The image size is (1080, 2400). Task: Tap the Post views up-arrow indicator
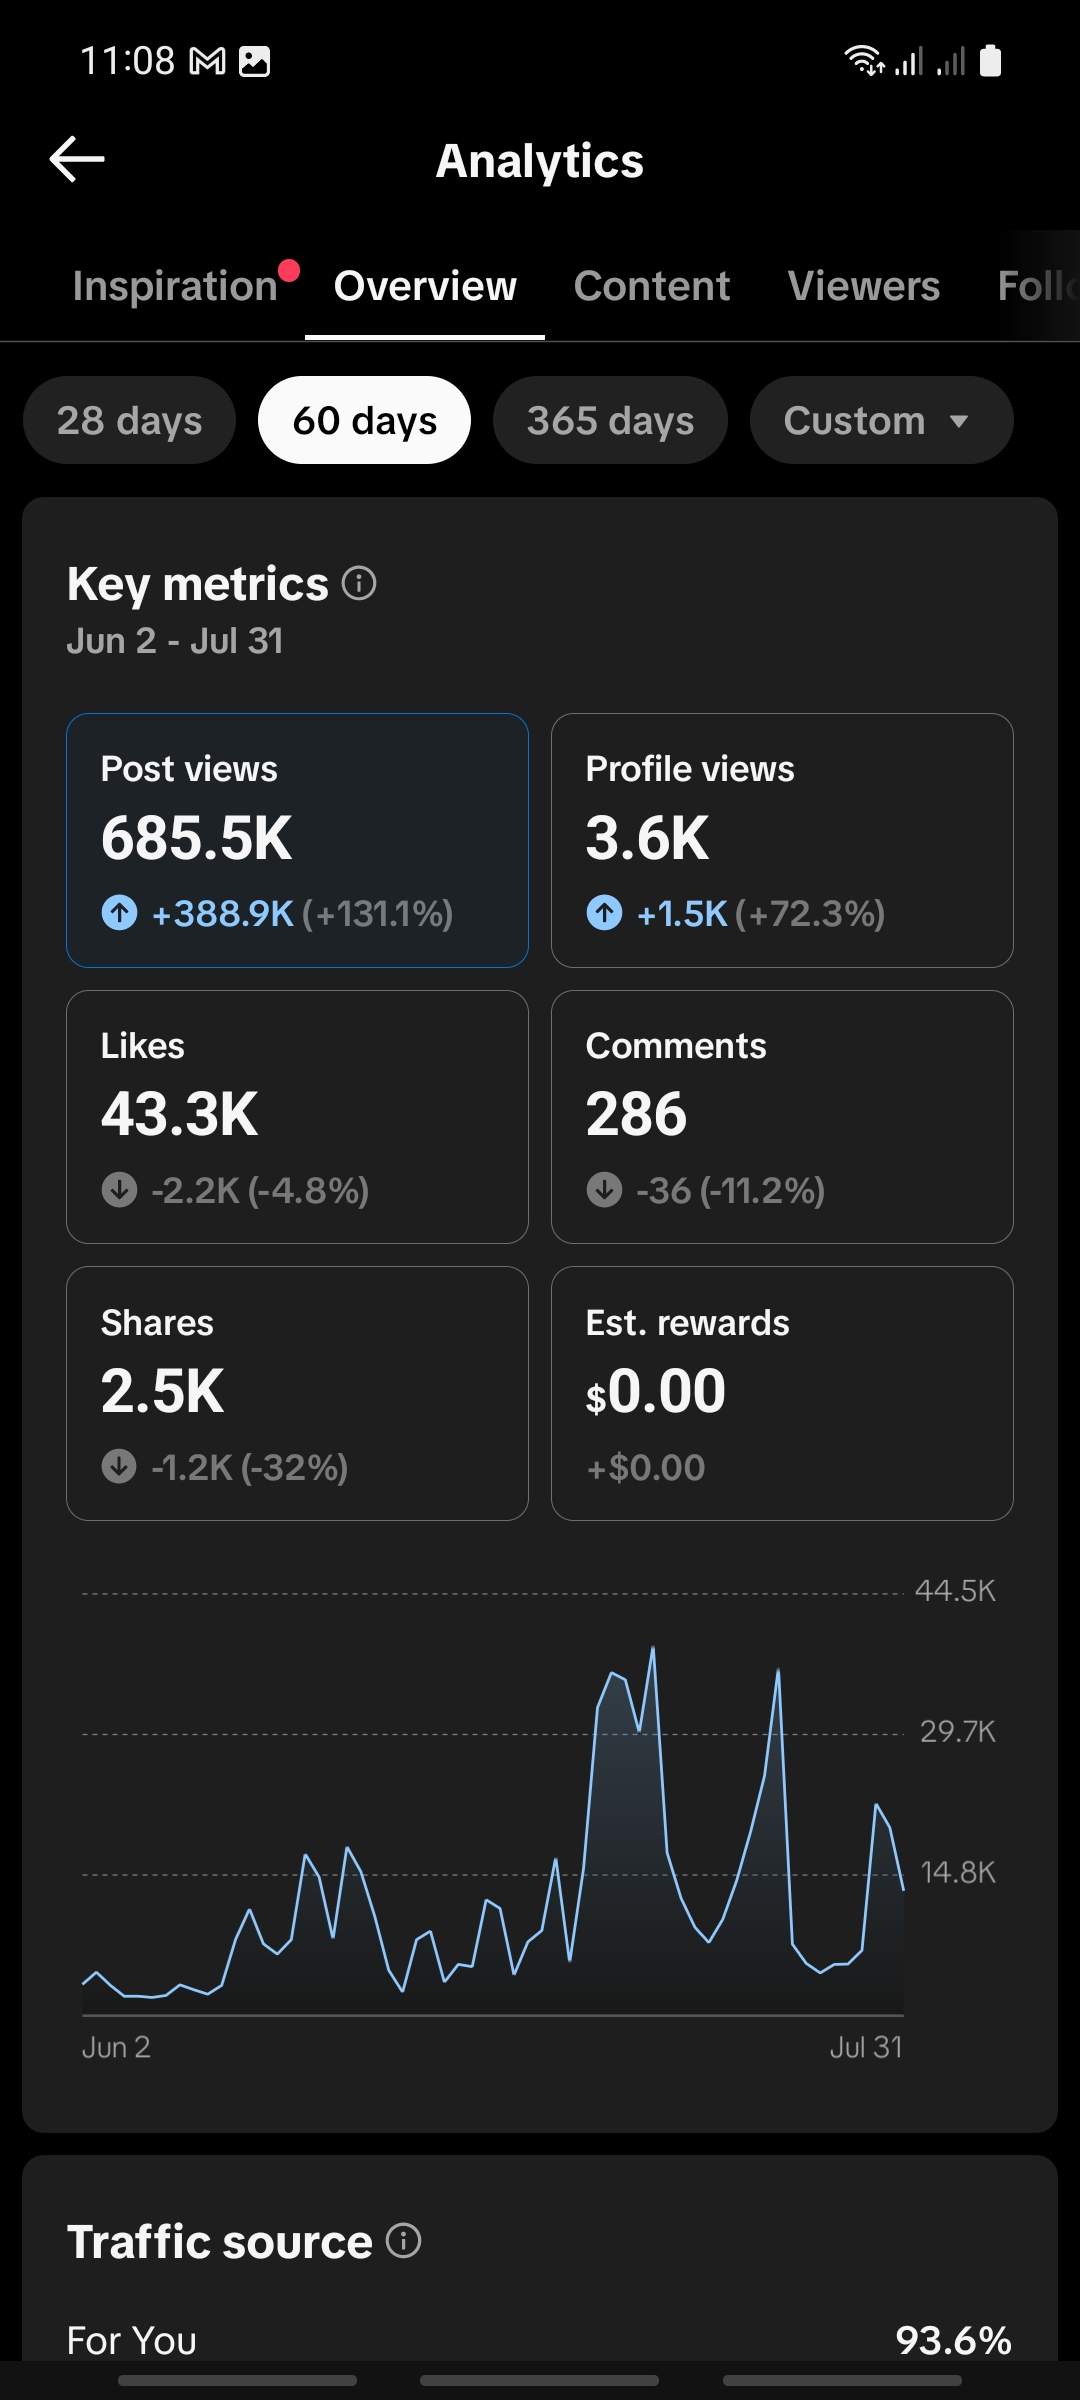pyautogui.click(x=120, y=913)
